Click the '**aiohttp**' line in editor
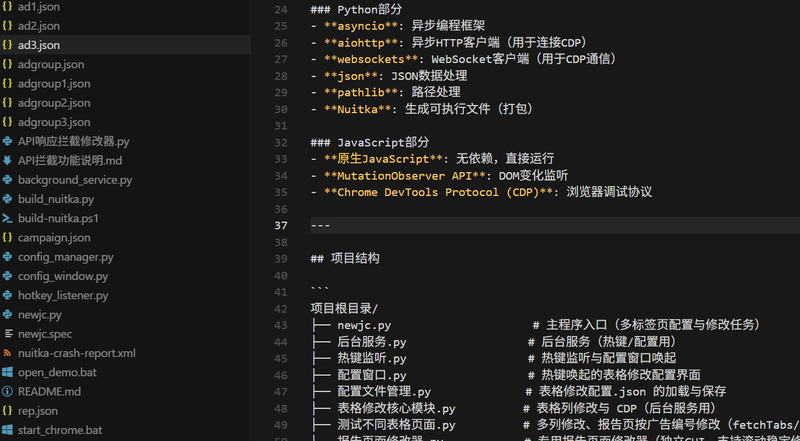Viewport: 800px width, 441px height. (449, 43)
